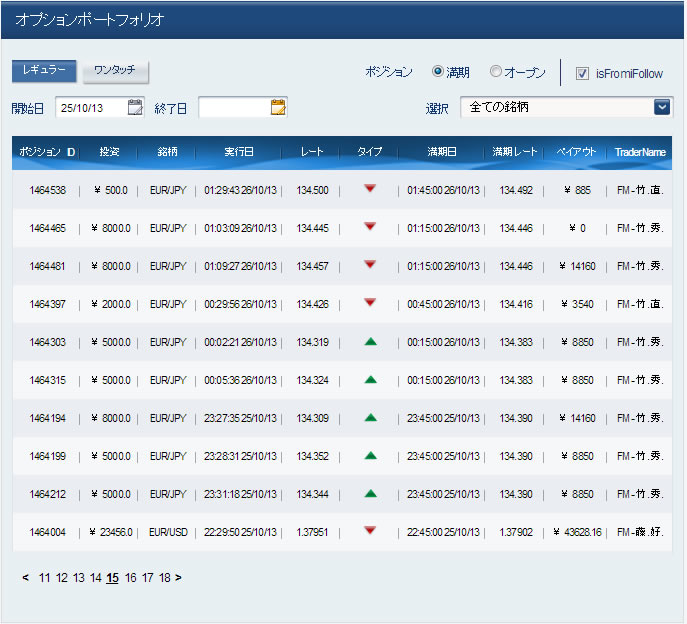This screenshot has width=687, height=624.
Task: Click red down arrow for position 1464397
Action: click(370, 303)
